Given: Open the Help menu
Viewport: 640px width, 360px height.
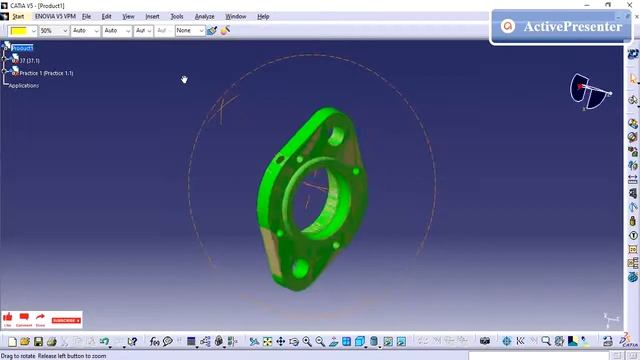Looking at the screenshot, I should 263,17.
